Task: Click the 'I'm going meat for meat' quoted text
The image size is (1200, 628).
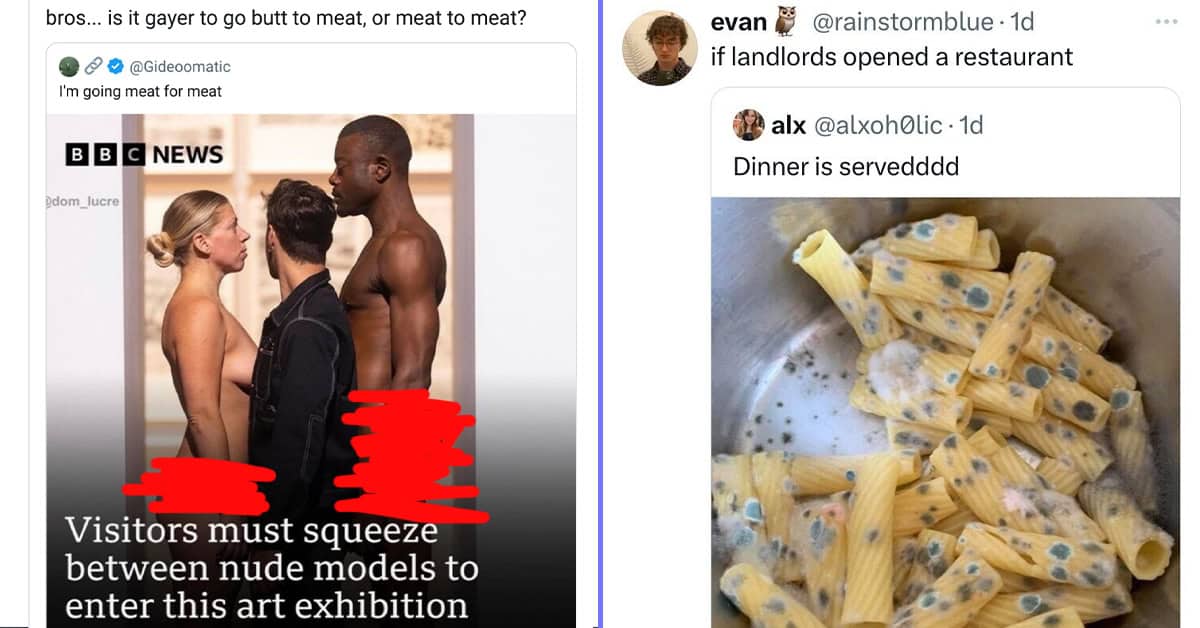Action: click(140, 91)
